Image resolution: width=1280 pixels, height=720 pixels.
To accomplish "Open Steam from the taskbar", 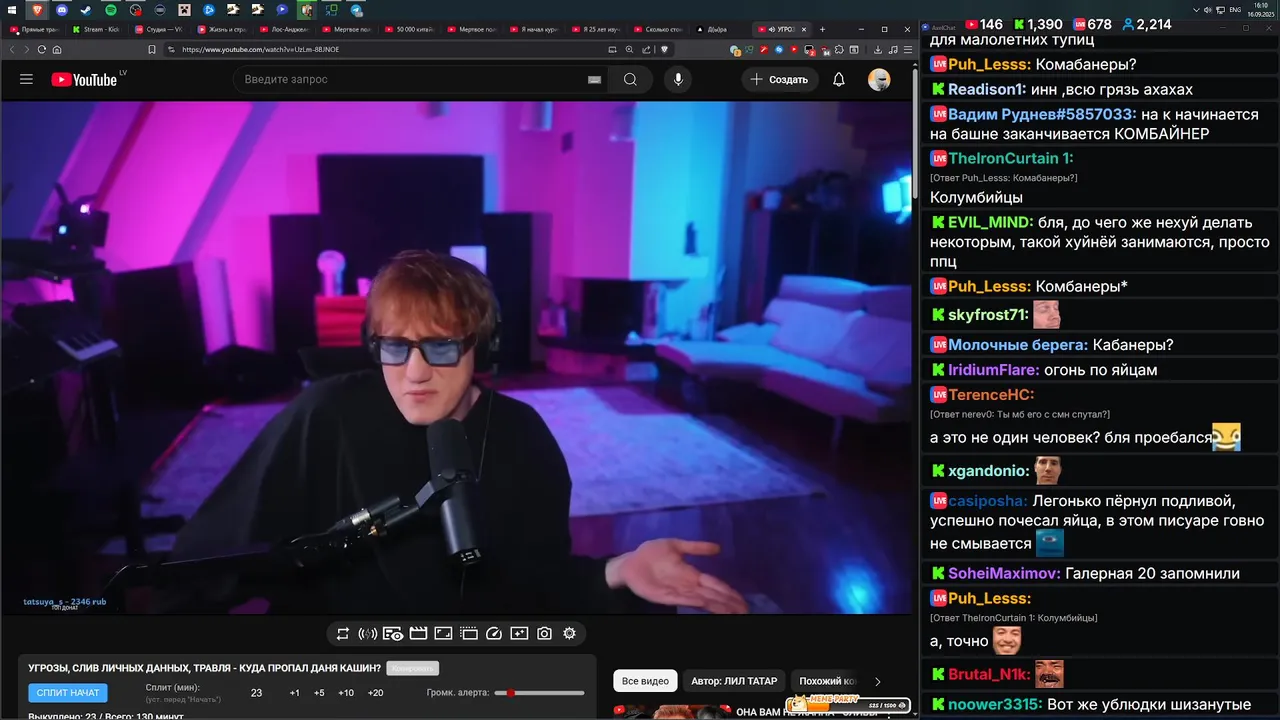I will pos(85,10).
